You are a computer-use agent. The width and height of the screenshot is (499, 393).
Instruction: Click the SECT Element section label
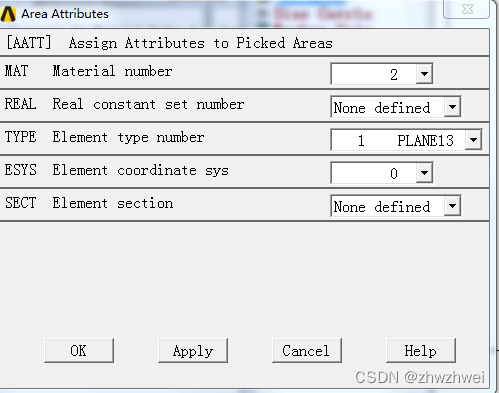point(89,203)
